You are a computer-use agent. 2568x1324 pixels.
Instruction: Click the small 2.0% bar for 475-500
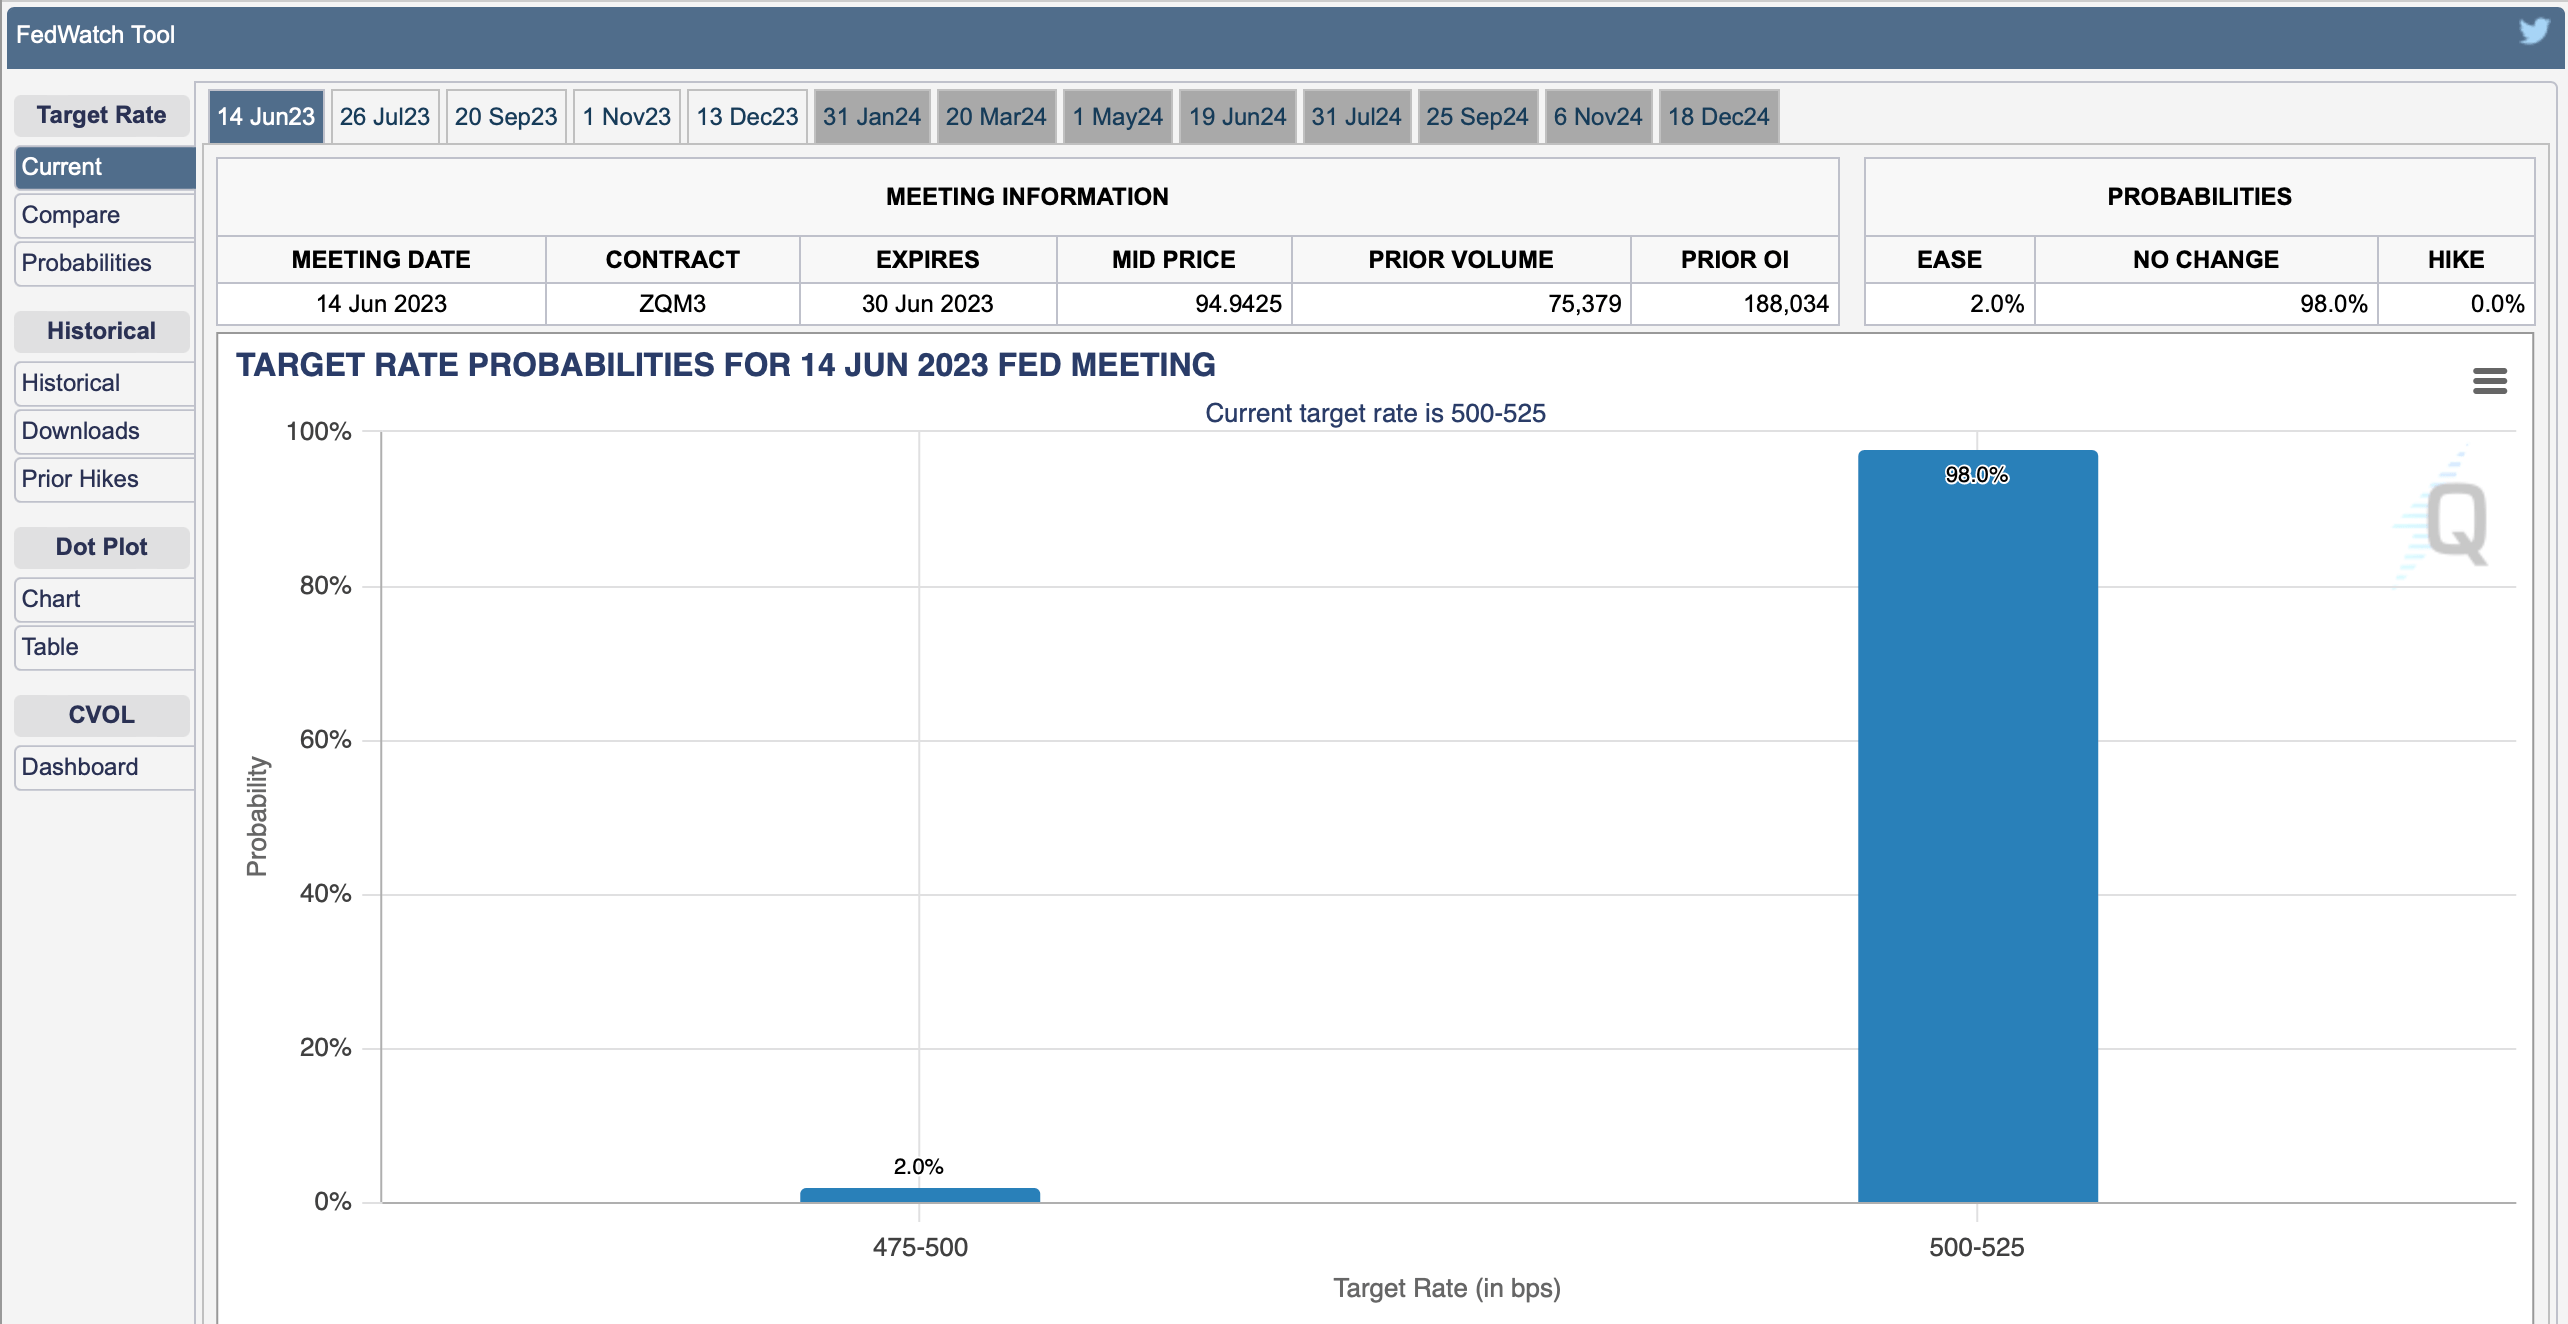(x=919, y=1195)
